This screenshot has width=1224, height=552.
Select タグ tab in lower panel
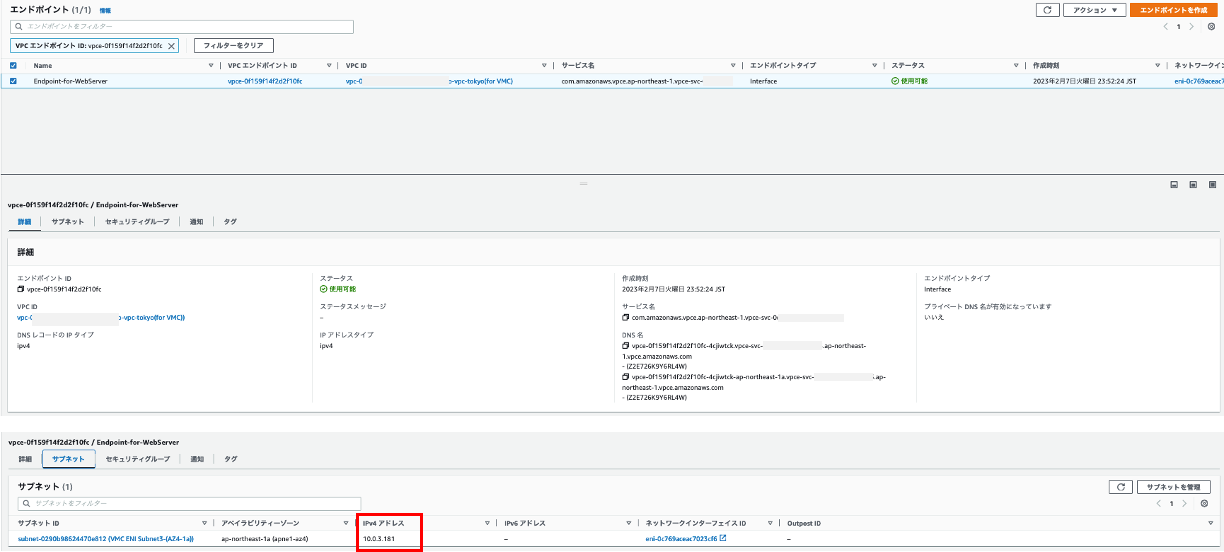coord(230,458)
